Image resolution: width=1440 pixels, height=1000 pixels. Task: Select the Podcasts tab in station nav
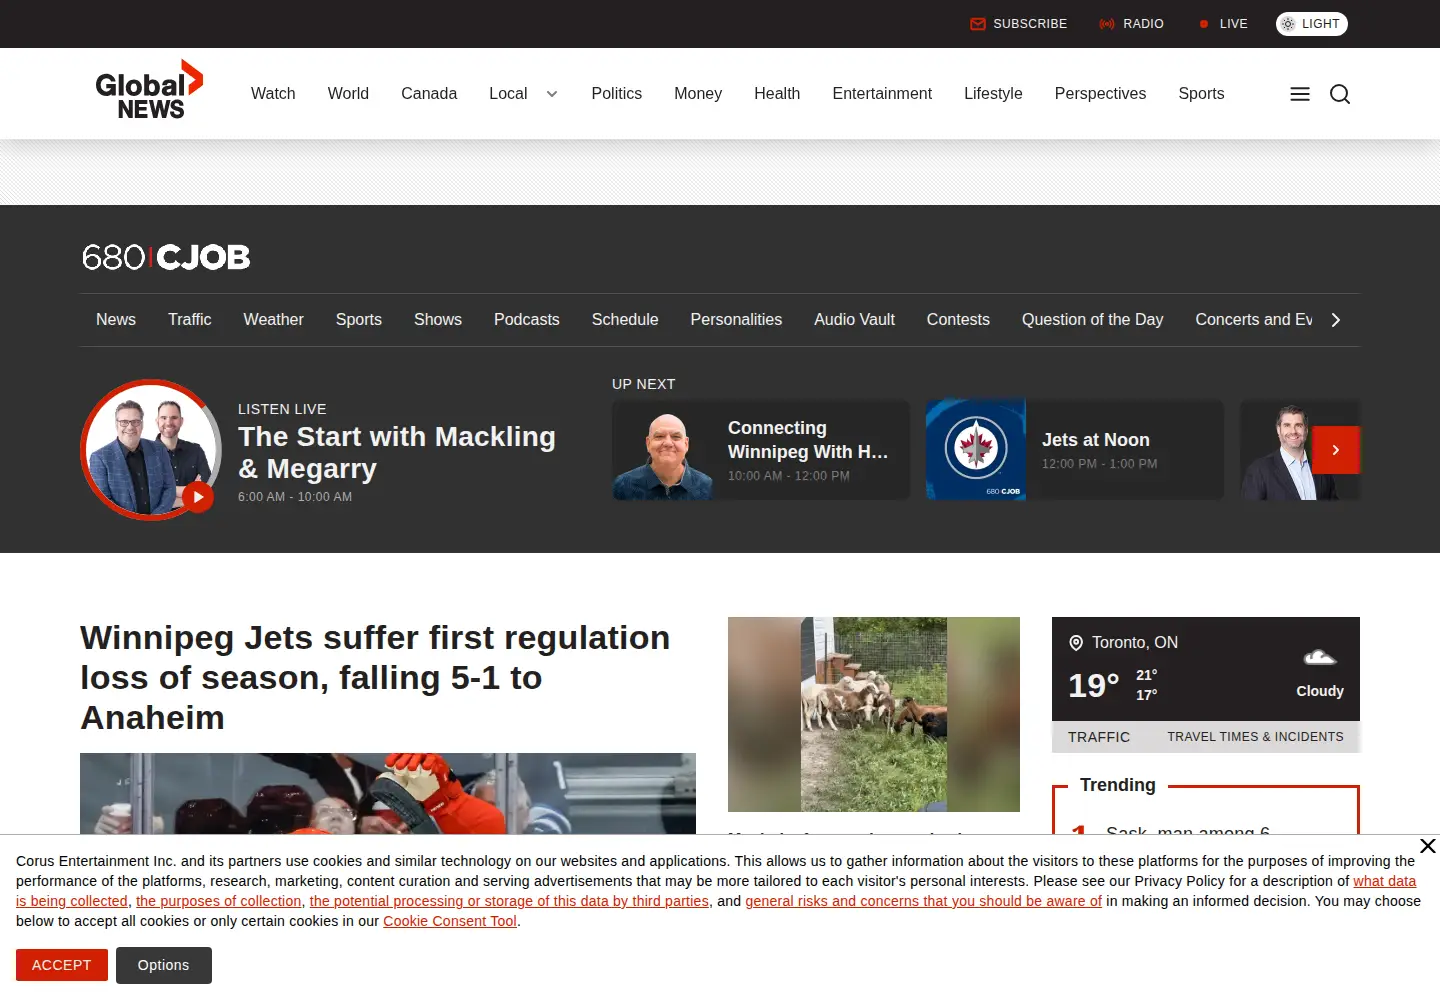(526, 320)
